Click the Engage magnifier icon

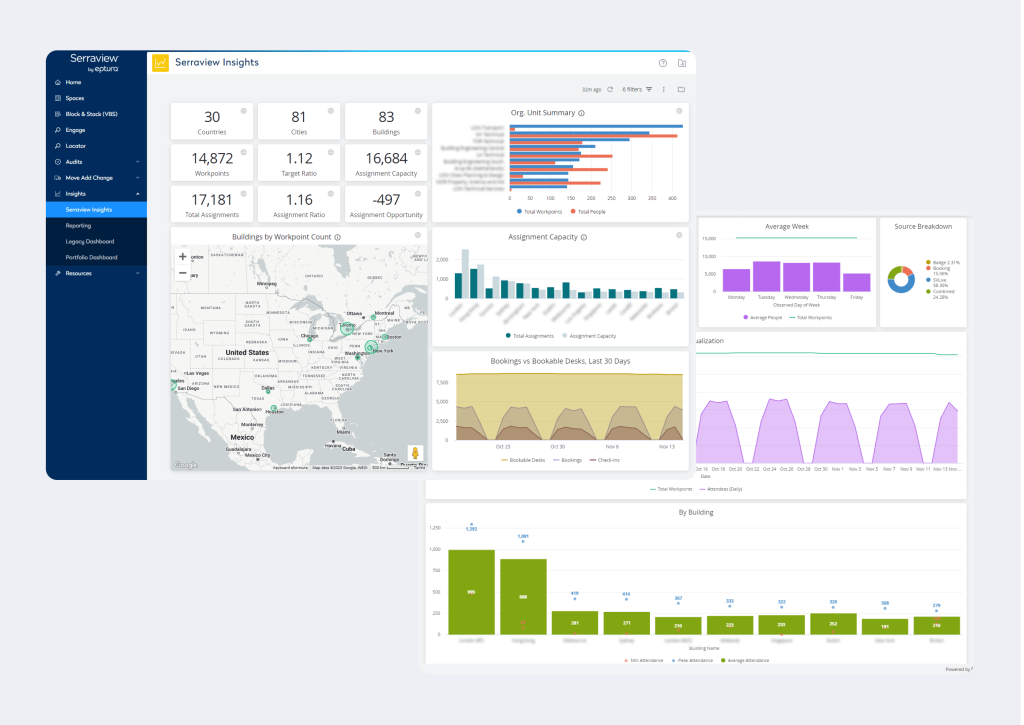(x=58, y=130)
